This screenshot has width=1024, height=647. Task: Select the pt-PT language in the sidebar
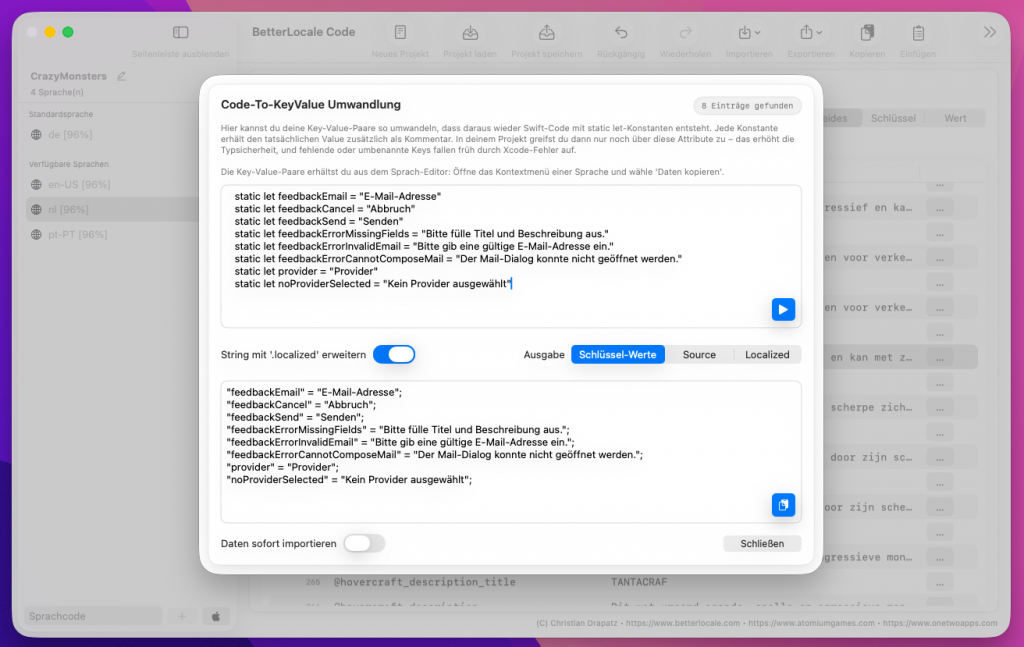pos(82,234)
